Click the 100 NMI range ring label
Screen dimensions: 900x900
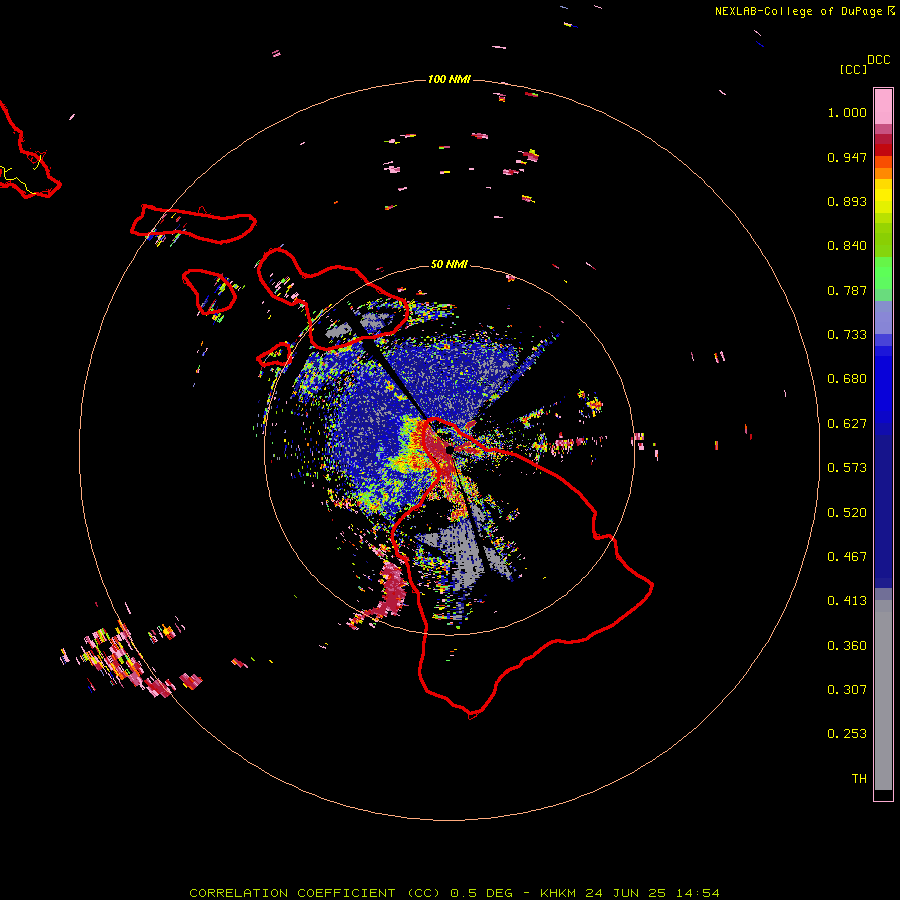click(x=449, y=79)
